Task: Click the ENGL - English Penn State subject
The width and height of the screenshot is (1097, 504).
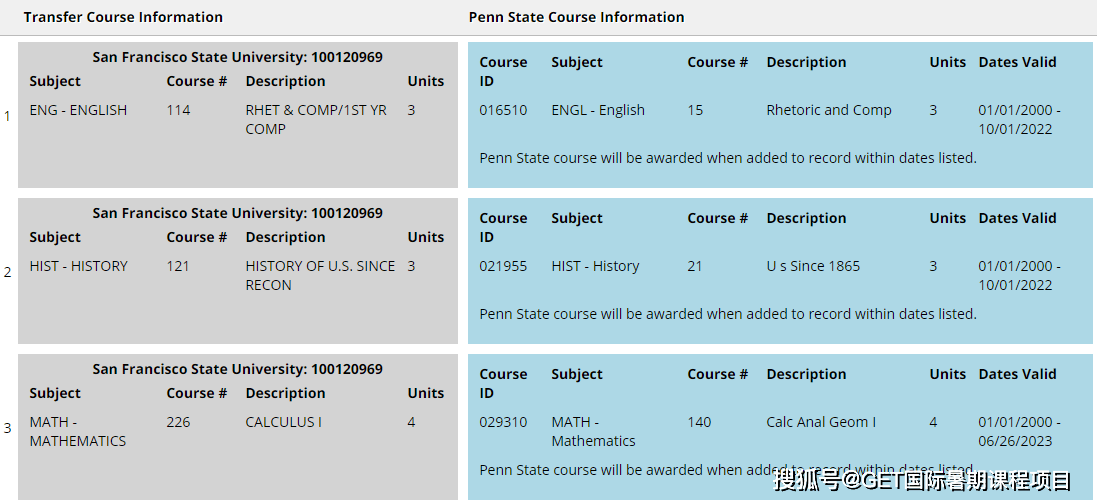Action: click(x=598, y=110)
